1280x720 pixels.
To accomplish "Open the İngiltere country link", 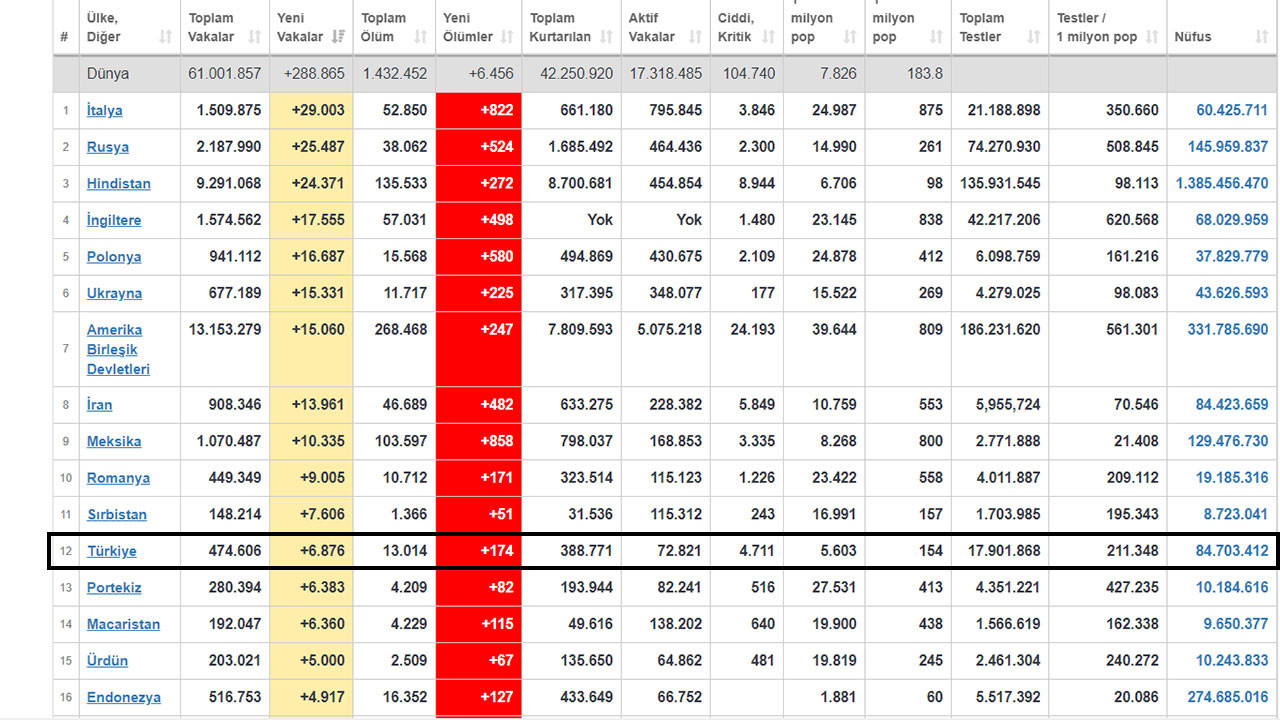I will point(114,220).
